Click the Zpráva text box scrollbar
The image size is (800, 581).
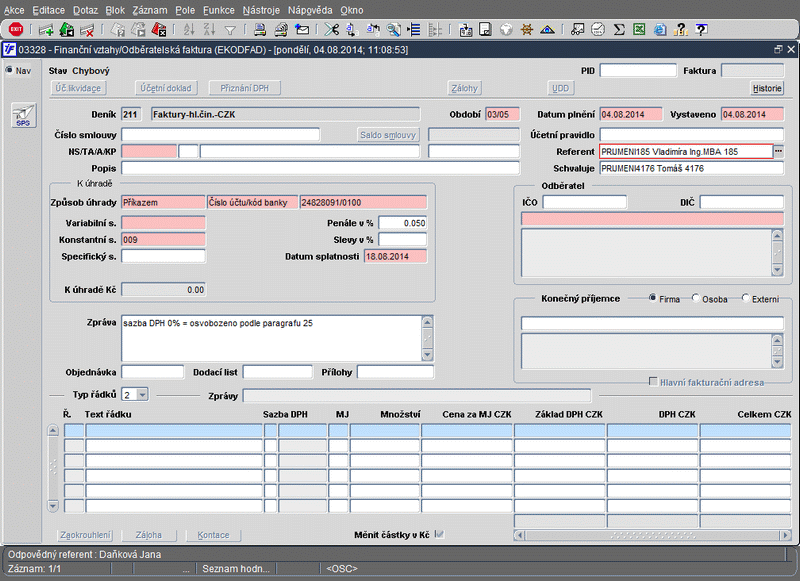tap(427, 338)
